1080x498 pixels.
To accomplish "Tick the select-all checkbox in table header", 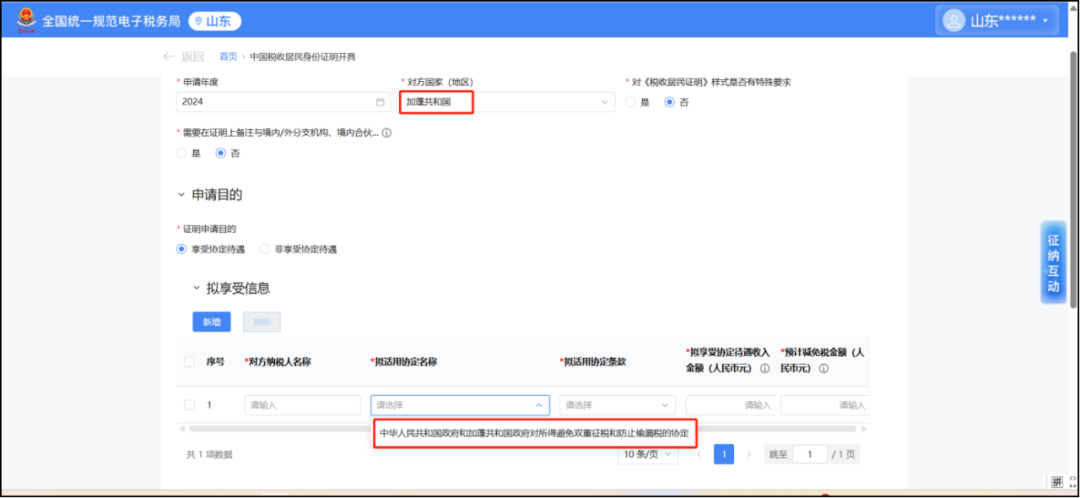I will pyautogui.click(x=189, y=362).
